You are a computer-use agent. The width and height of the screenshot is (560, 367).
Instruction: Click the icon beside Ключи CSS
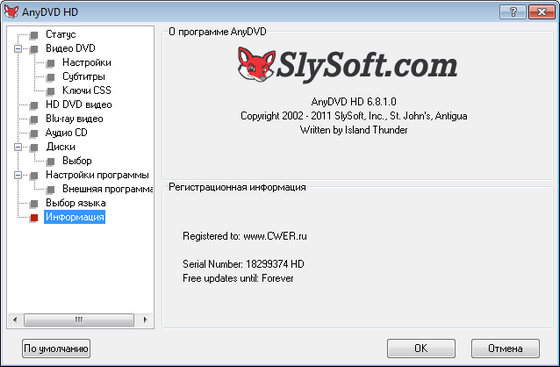pyautogui.click(x=50, y=91)
